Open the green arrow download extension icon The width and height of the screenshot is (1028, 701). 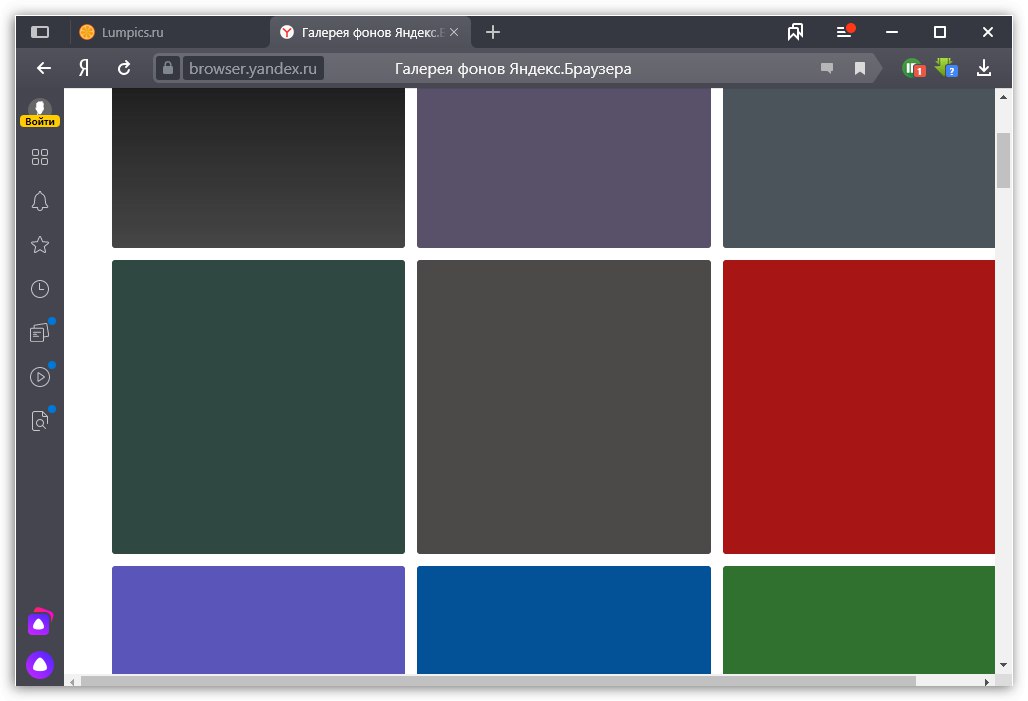tap(946, 68)
